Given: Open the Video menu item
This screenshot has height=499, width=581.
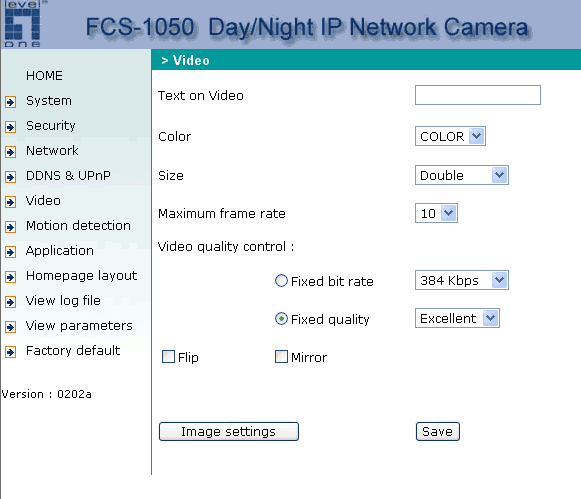Looking at the screenshot, I should [x=43, y=201].
